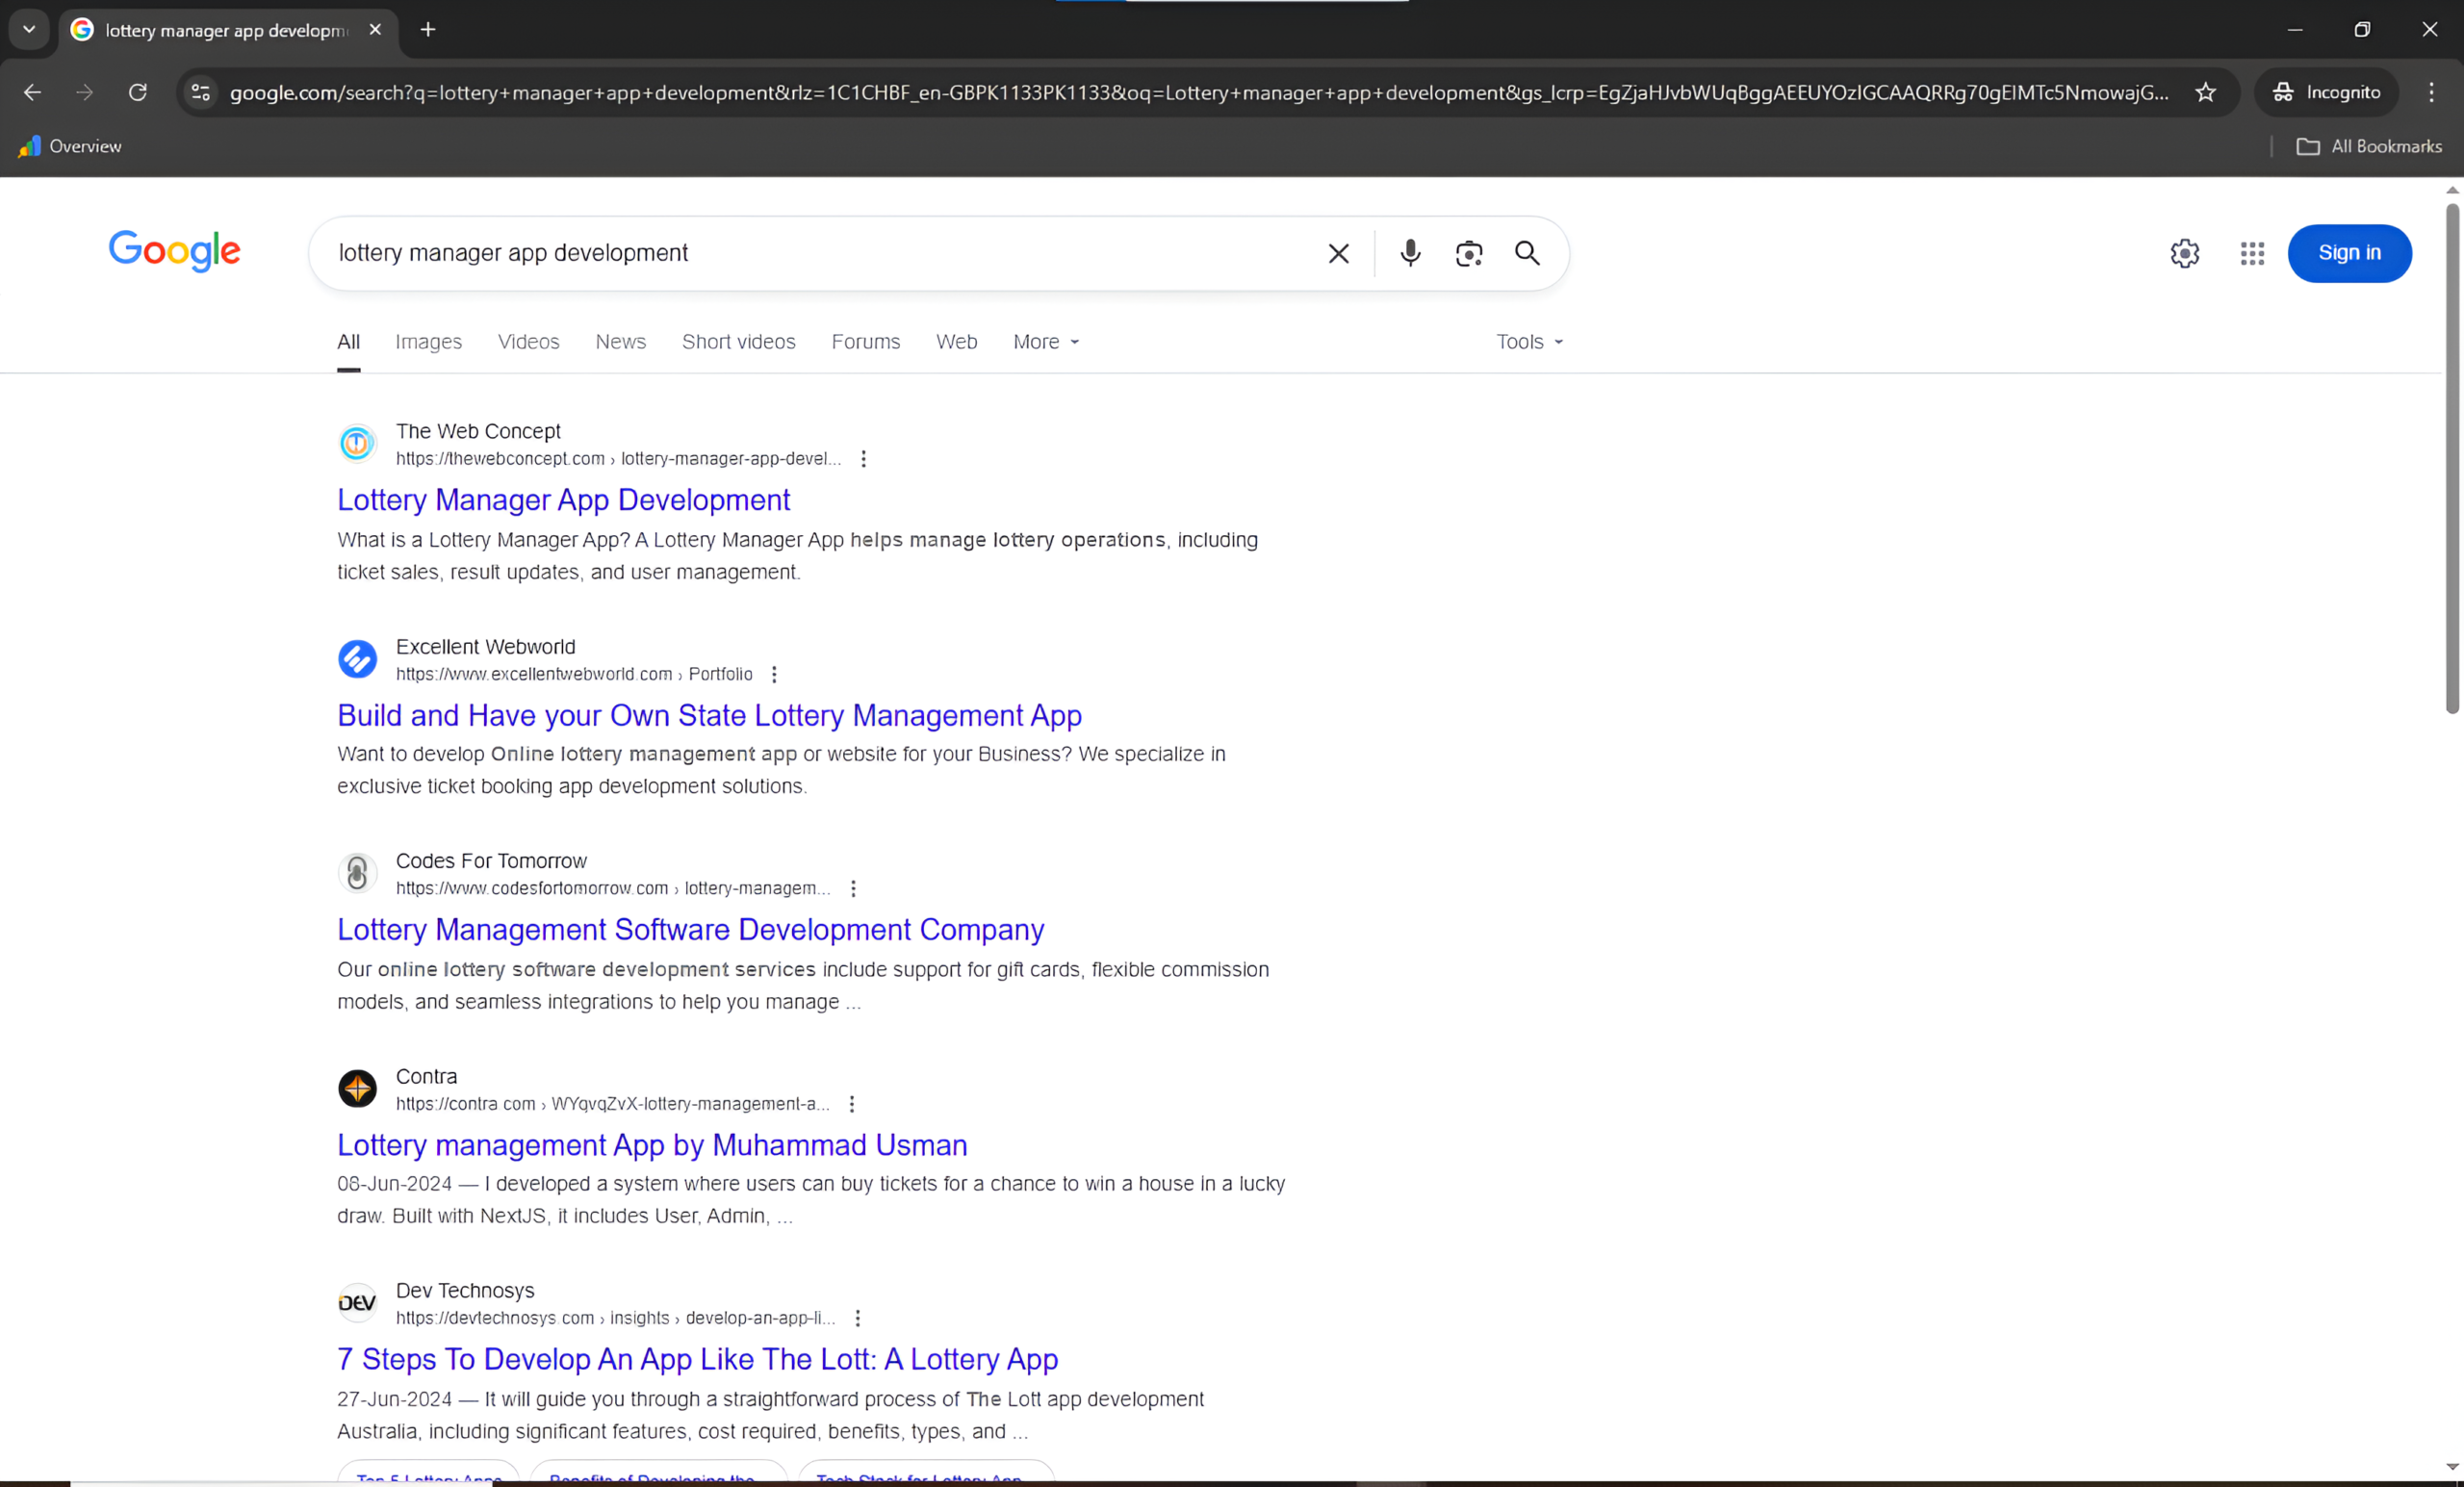The image size is (2464, 1487).
Task: Open the Google apps grid
Action: [2251, 253]
